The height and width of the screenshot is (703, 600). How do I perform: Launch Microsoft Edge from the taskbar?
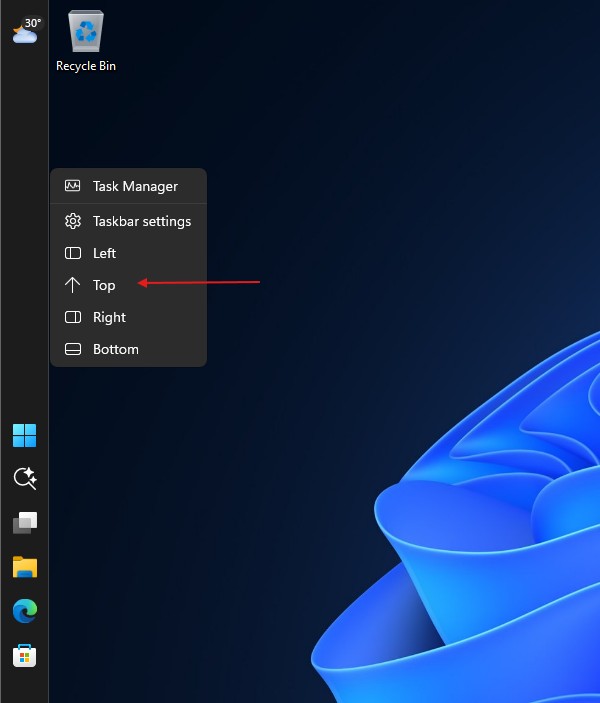25,611
